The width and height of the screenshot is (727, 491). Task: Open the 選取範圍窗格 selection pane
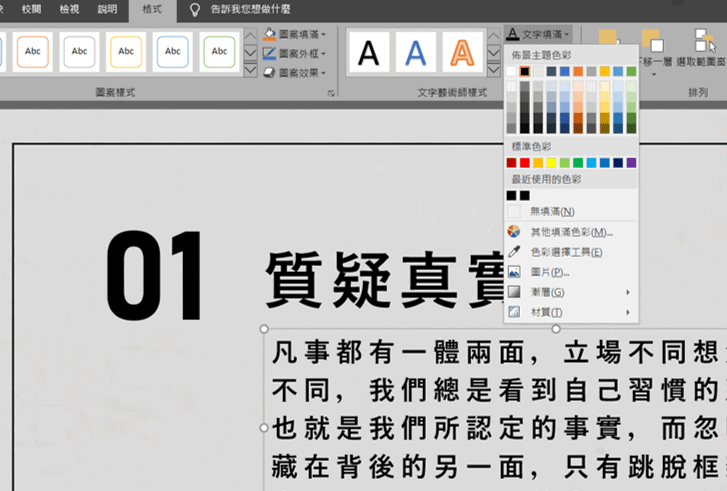click(701, 49)
